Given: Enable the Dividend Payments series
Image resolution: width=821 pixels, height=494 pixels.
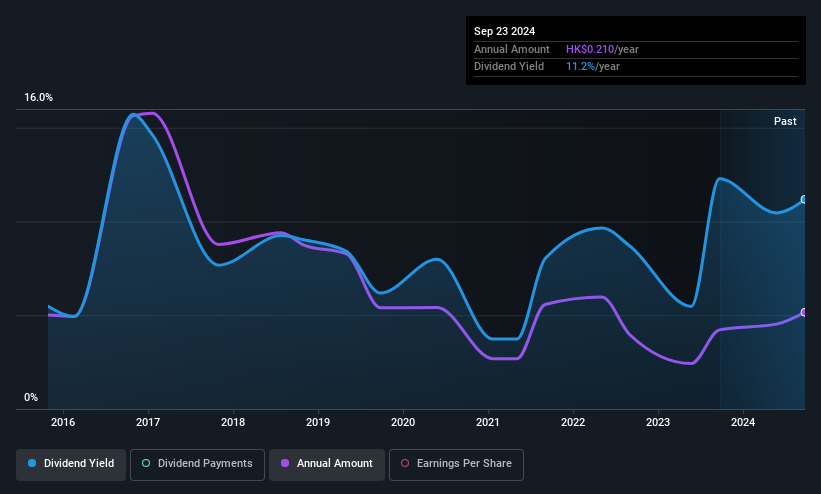Looking at the screenshot, I should 197,464.
